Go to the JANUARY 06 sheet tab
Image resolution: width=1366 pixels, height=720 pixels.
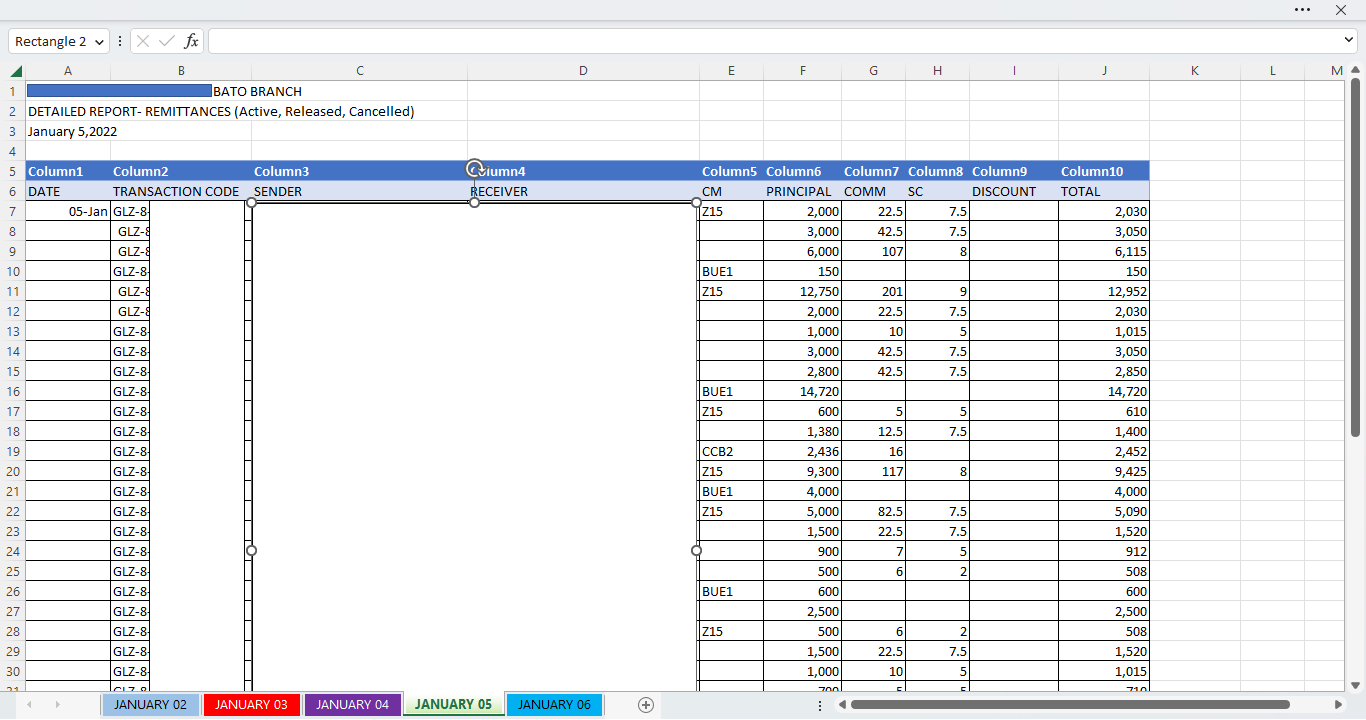coord(554,705)
